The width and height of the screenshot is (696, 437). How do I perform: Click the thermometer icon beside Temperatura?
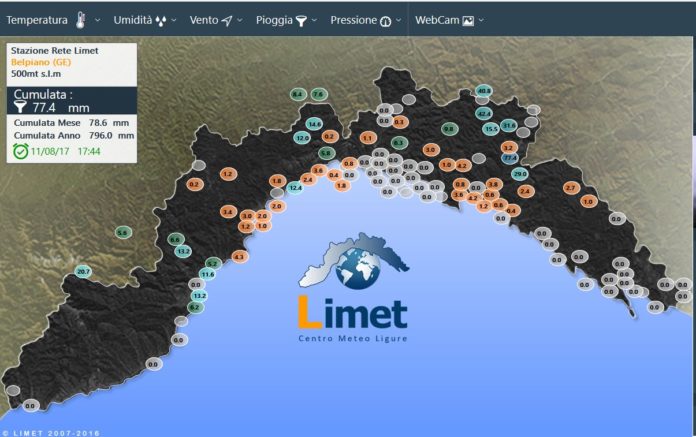pos(80,20)
